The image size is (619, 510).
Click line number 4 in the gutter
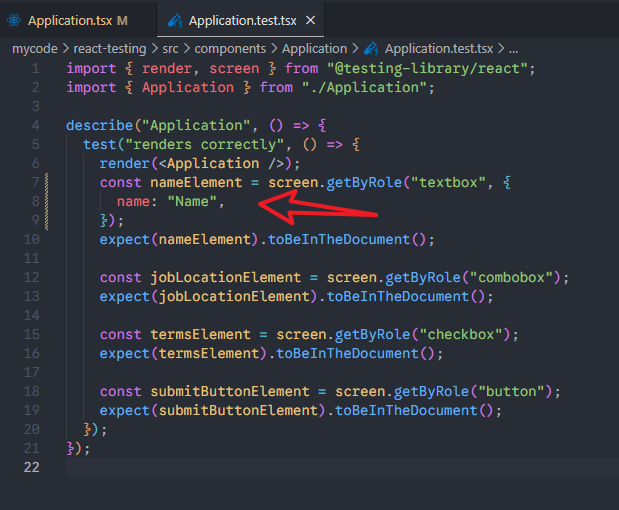coord(35,125)
